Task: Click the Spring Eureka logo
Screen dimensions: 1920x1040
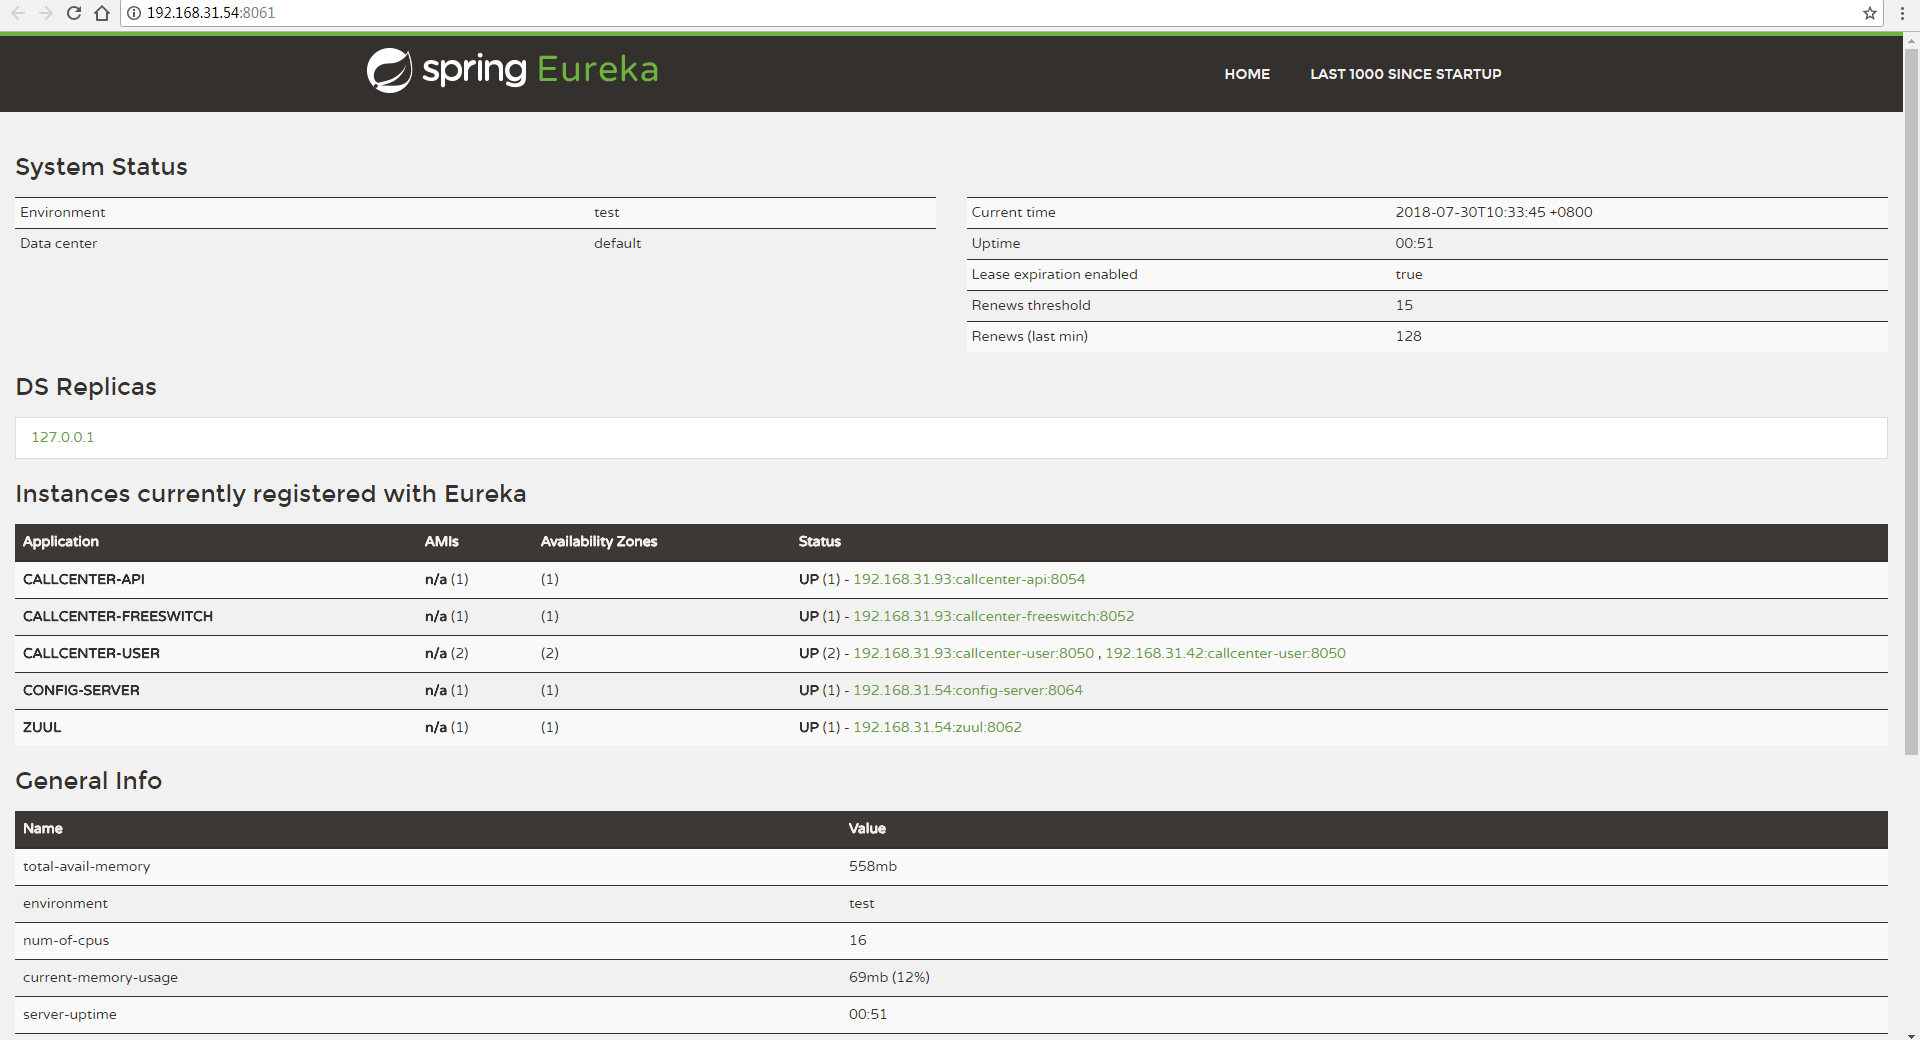Action: tap(513, 70)
